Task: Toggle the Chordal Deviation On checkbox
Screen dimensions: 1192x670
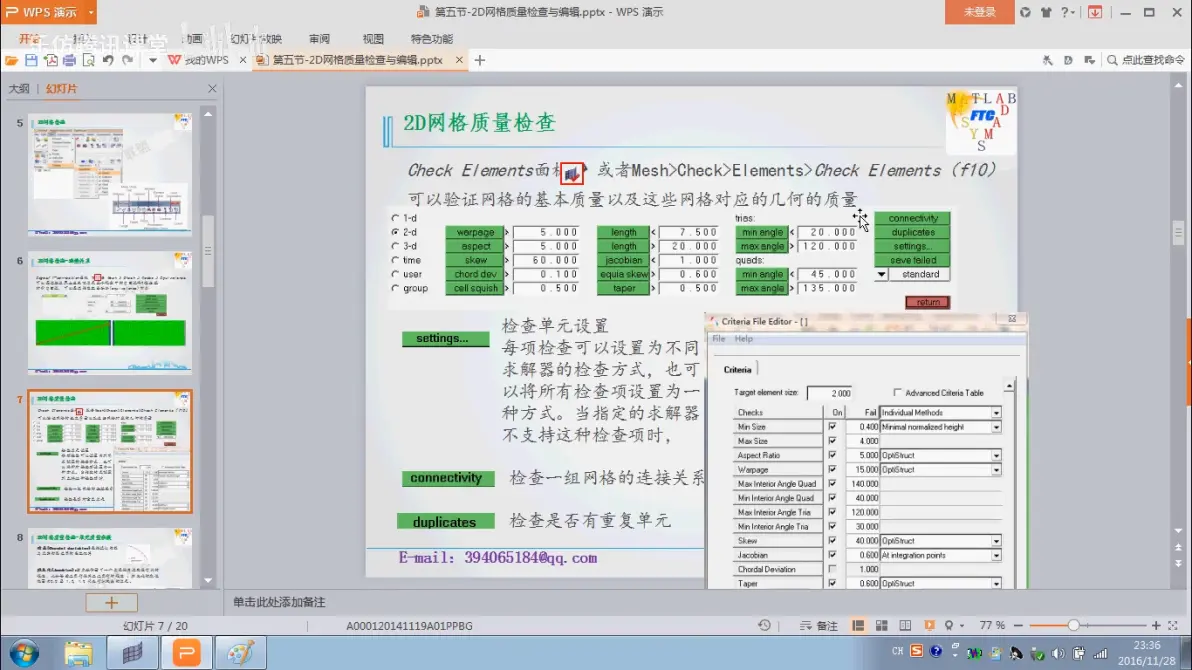Action: point(832,569)
